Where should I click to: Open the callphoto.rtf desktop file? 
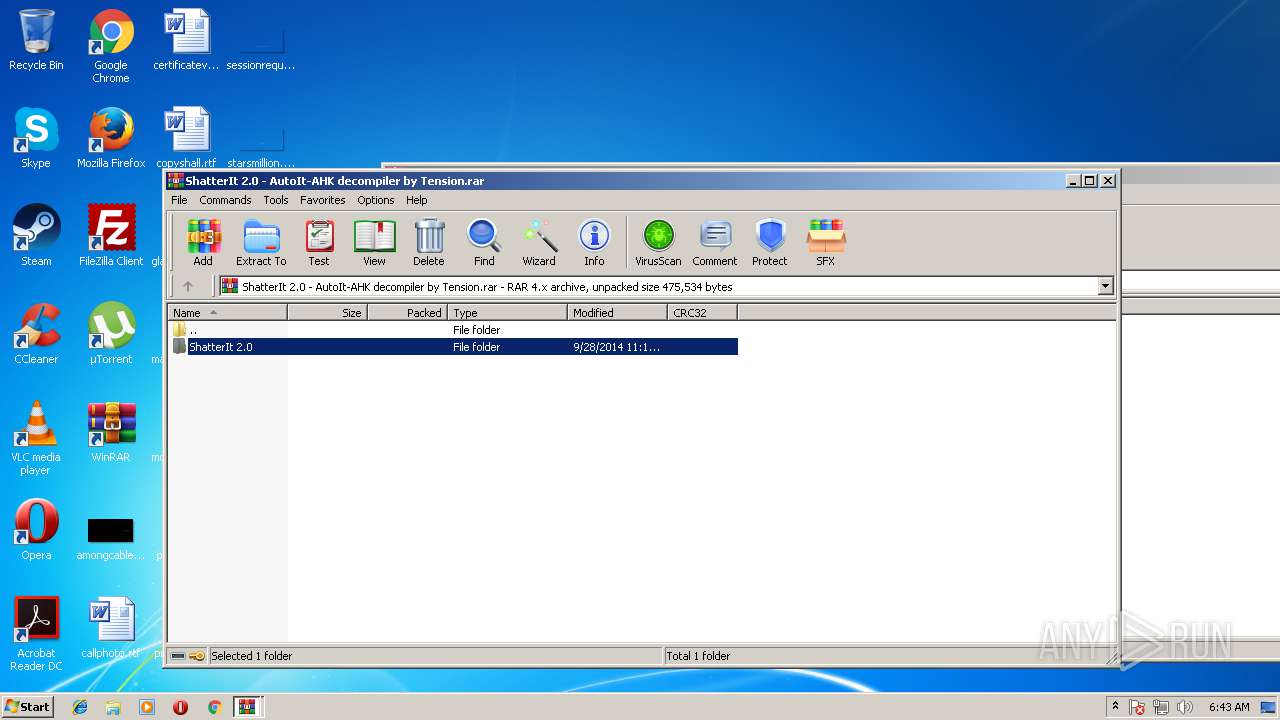(x=111, y=628)
